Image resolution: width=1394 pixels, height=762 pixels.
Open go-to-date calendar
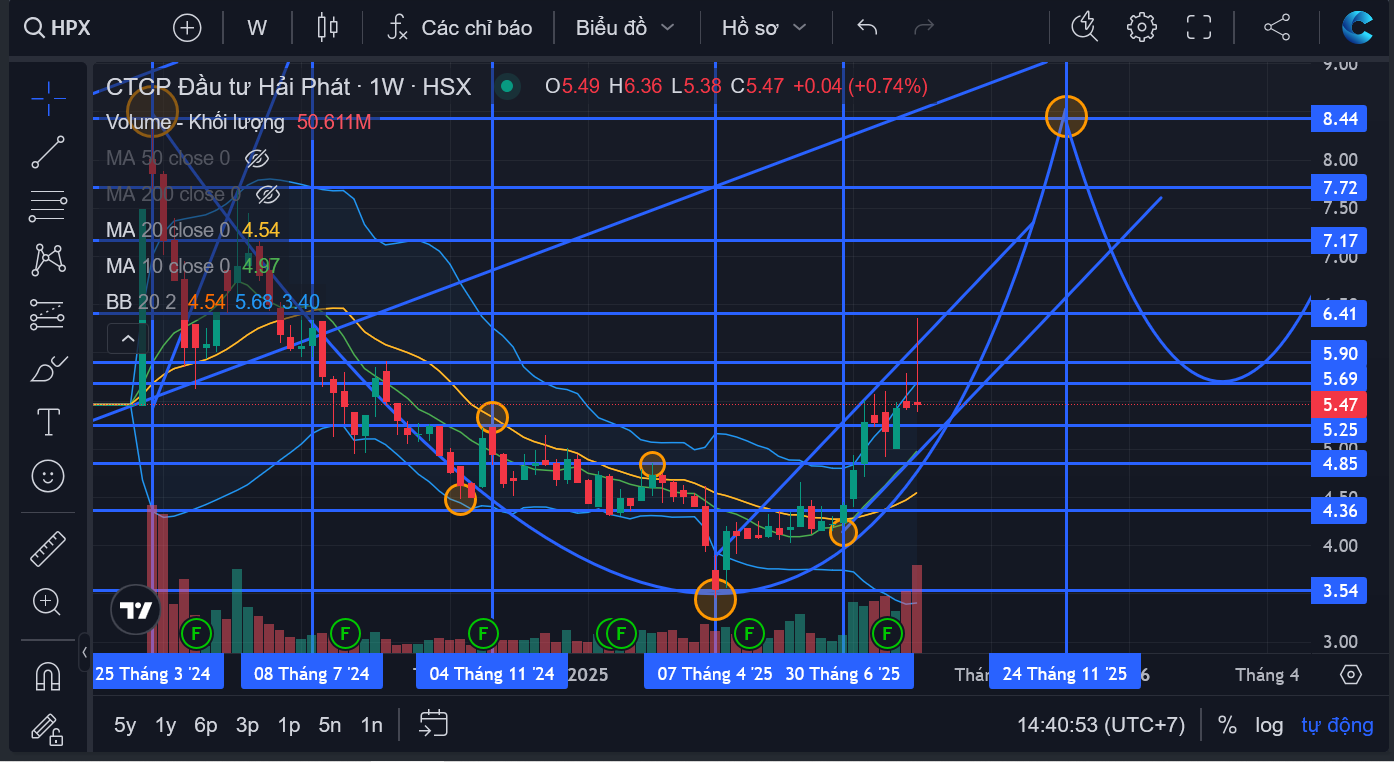(x=433, y=724)
